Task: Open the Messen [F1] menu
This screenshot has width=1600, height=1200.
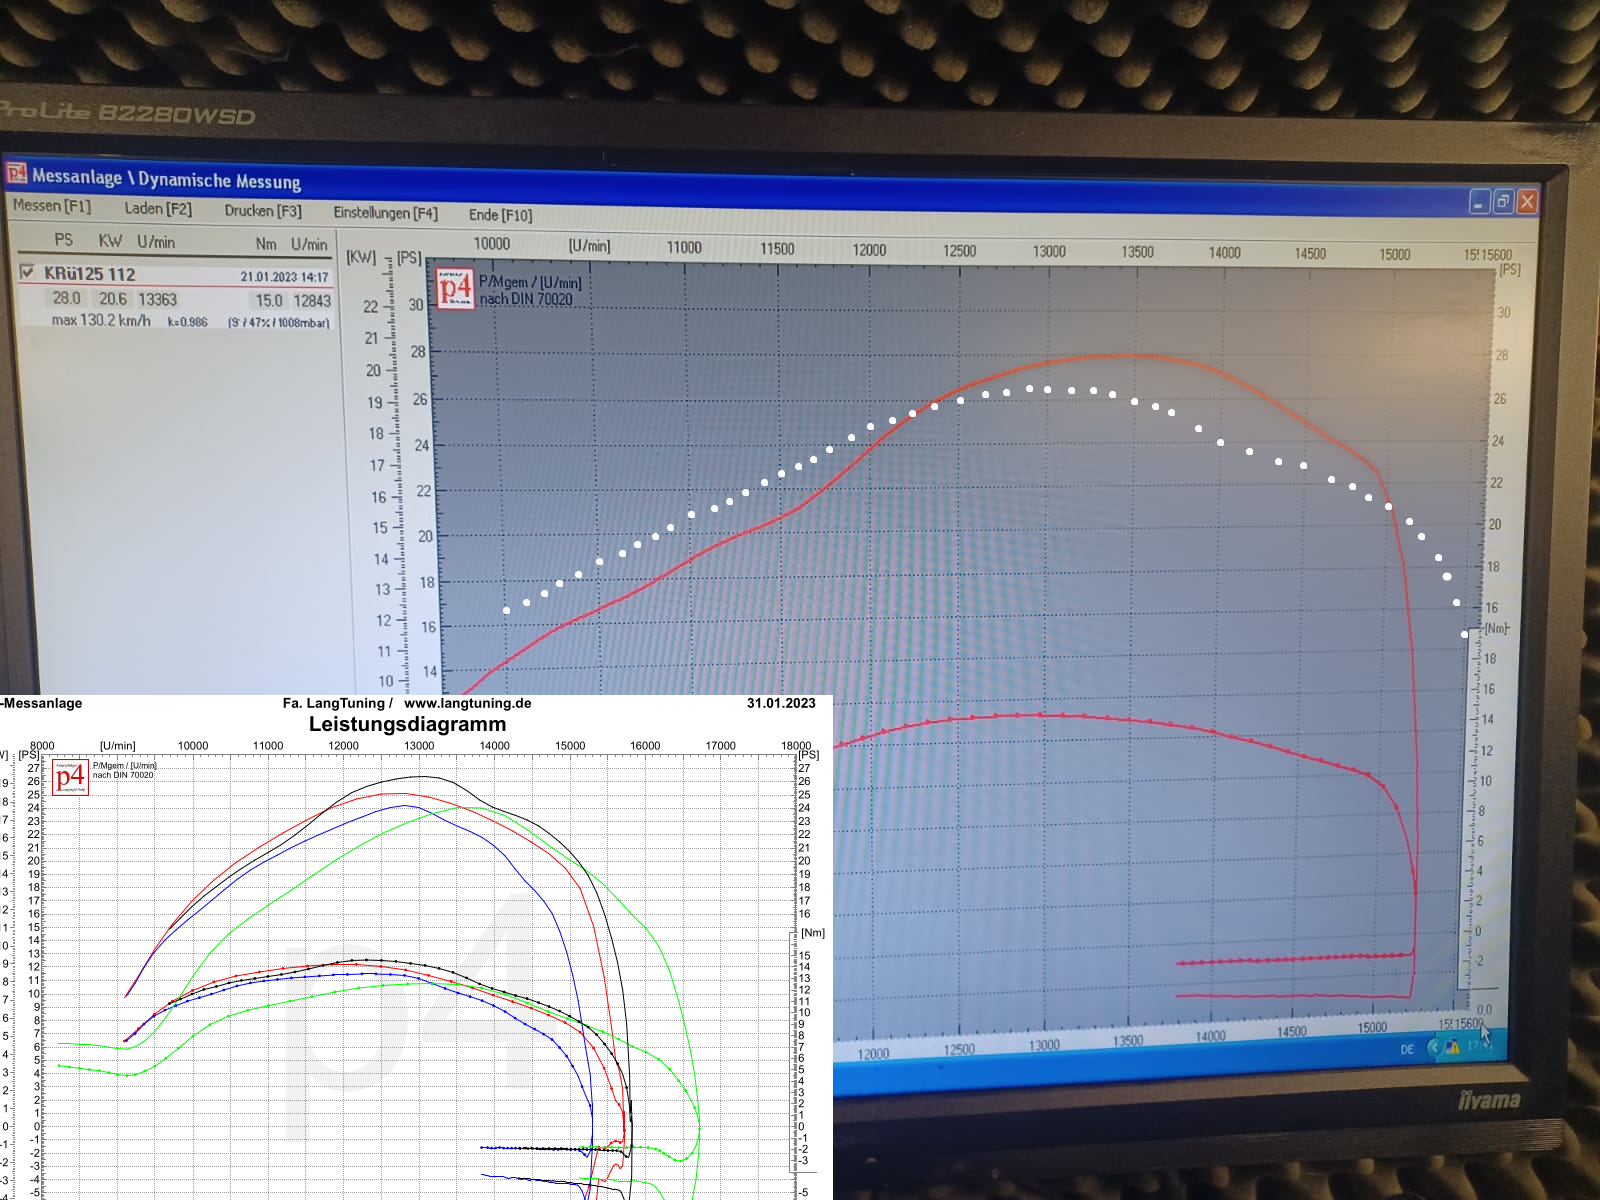Action: click(x=52, y=206)
